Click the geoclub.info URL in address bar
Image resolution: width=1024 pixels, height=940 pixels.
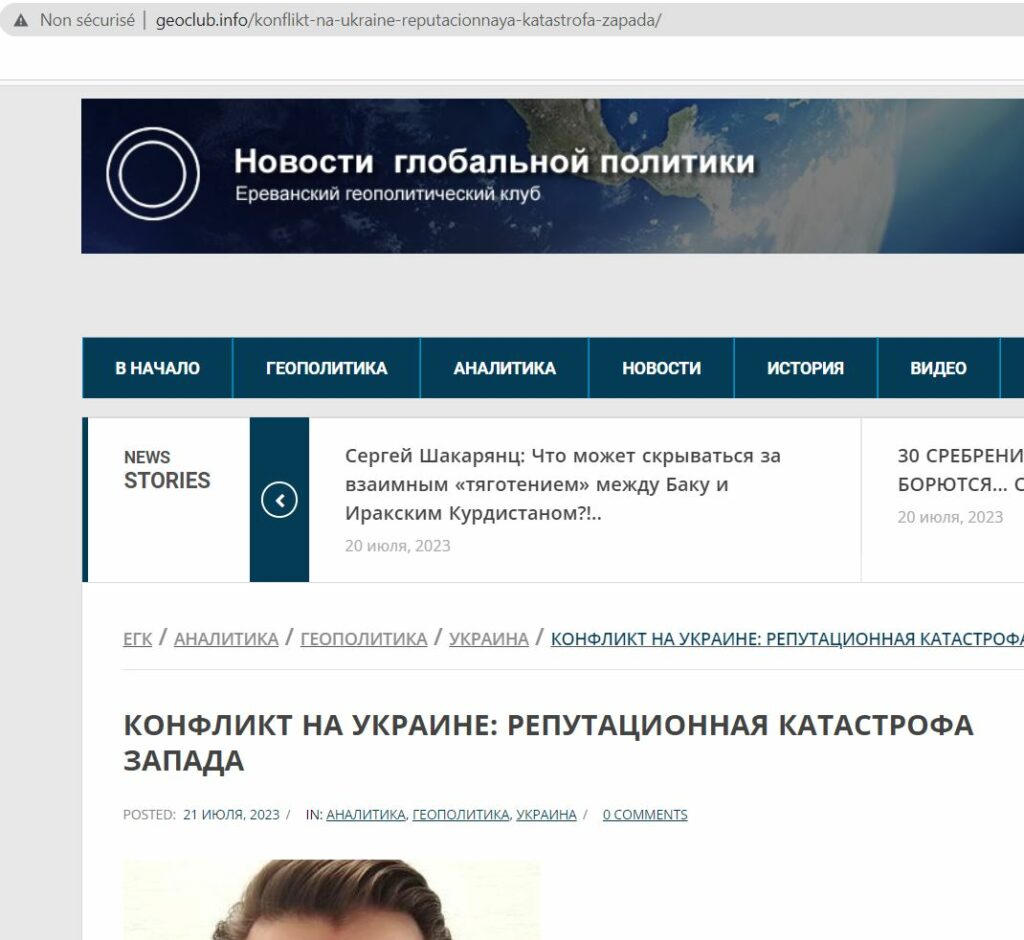pyautogui.click(x=408, y=20)
